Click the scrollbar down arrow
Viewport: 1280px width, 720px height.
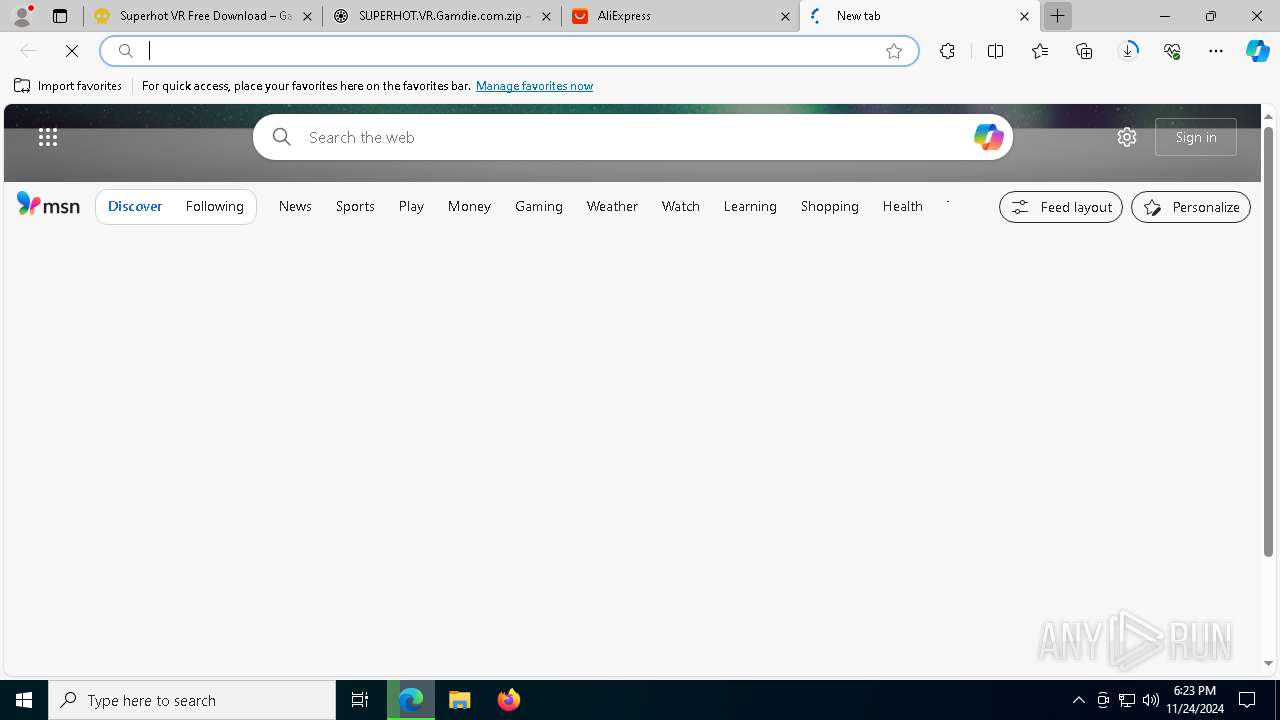tap(1268, 663)
